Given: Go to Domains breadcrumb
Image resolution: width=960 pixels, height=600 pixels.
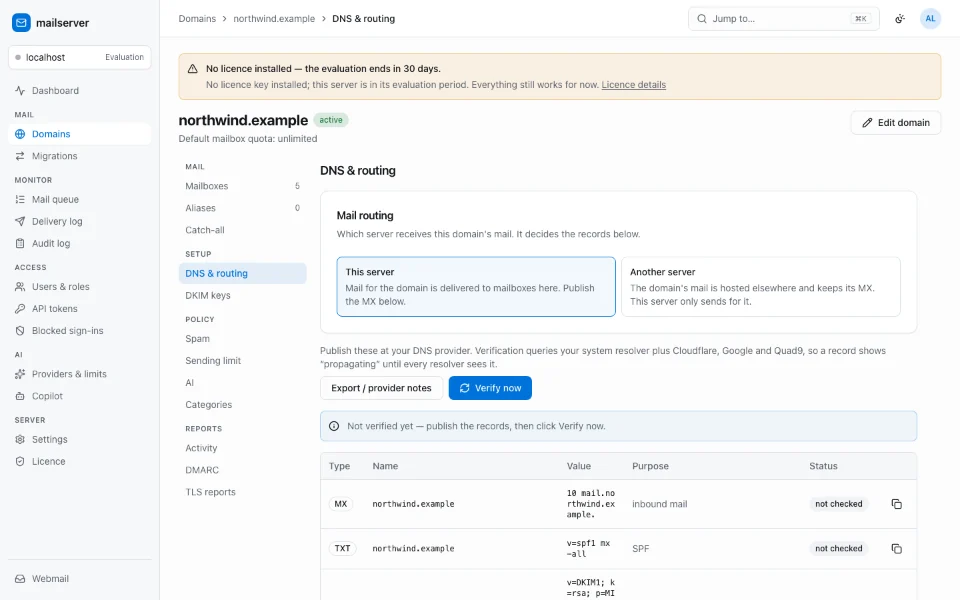Looking at the screenshot, I should 197,19.
